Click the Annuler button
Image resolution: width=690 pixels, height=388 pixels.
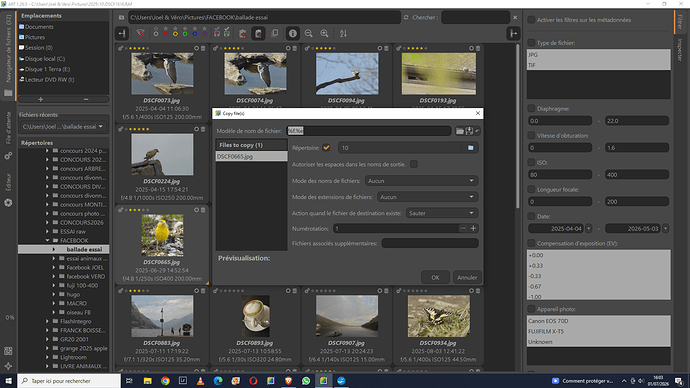click(467, 278)
